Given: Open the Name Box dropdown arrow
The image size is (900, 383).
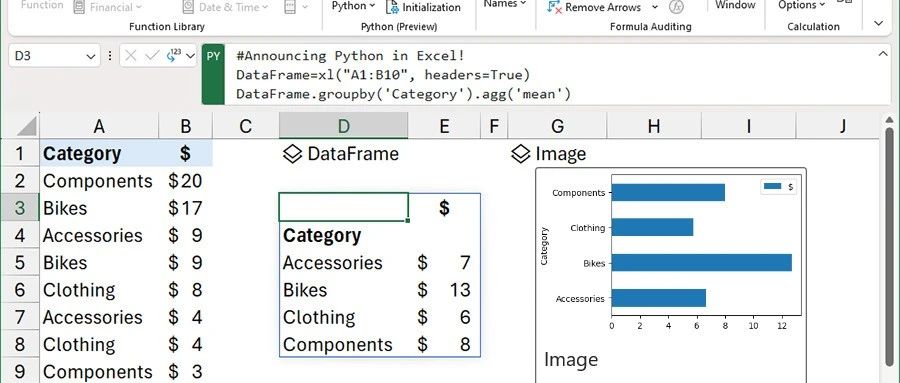Looking at the screenshot, I should click(90, 56).
